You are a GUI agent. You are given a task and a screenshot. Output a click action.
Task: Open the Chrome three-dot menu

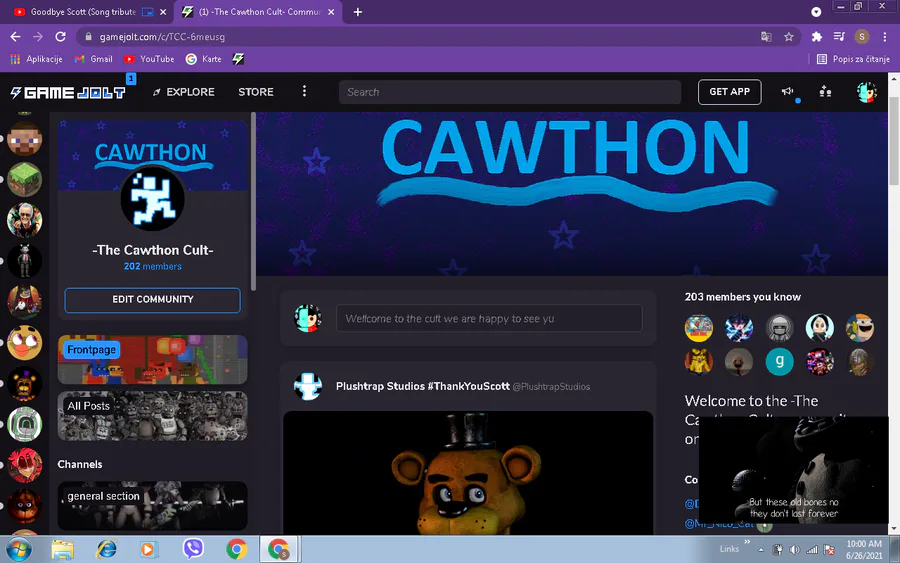point(885,37)
